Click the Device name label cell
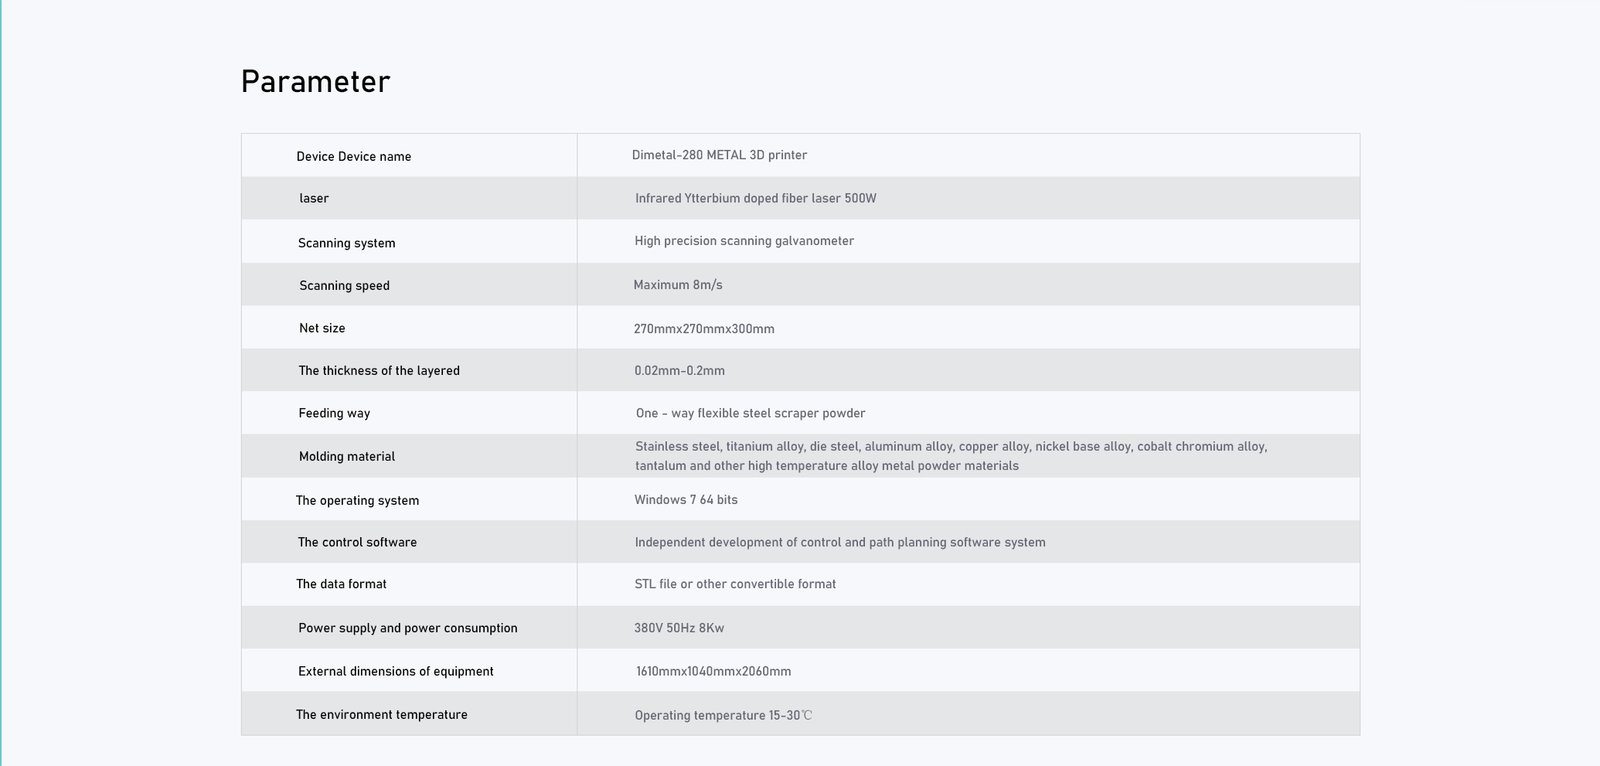 (353, 157)
